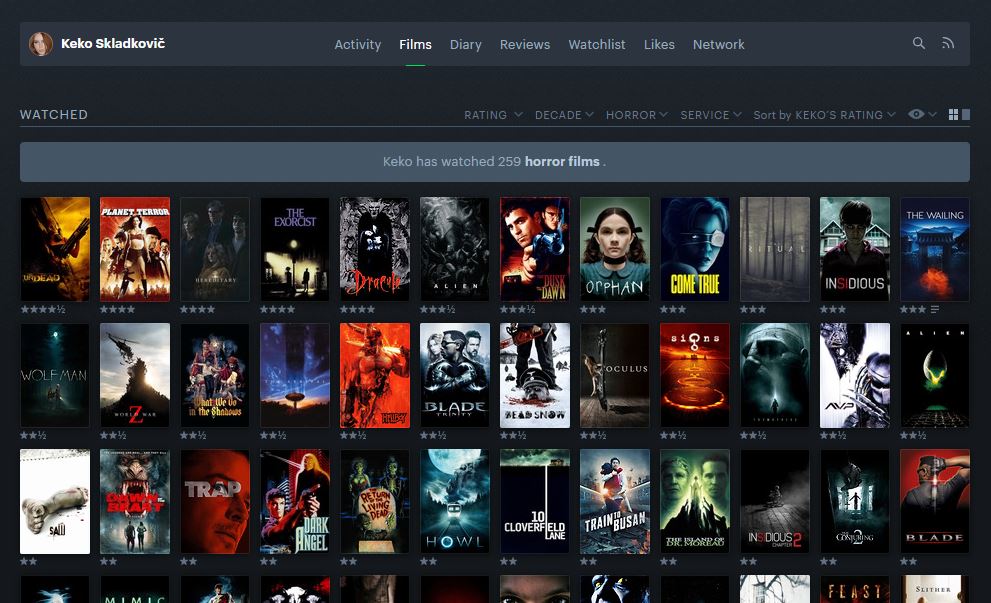Image resolution: width=991 pixels, height=603 pixels.
Task: Open the Network tab
Action: pyautogui.click(x=719, y=44)
